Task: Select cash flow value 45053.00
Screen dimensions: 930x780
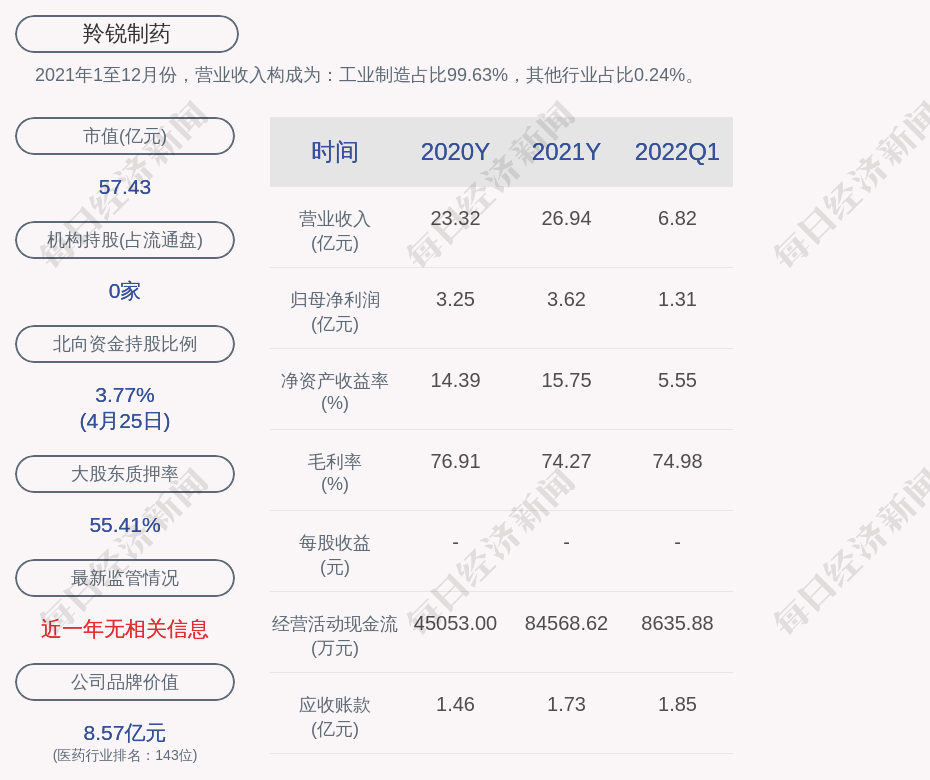Action: pos(455,623)
